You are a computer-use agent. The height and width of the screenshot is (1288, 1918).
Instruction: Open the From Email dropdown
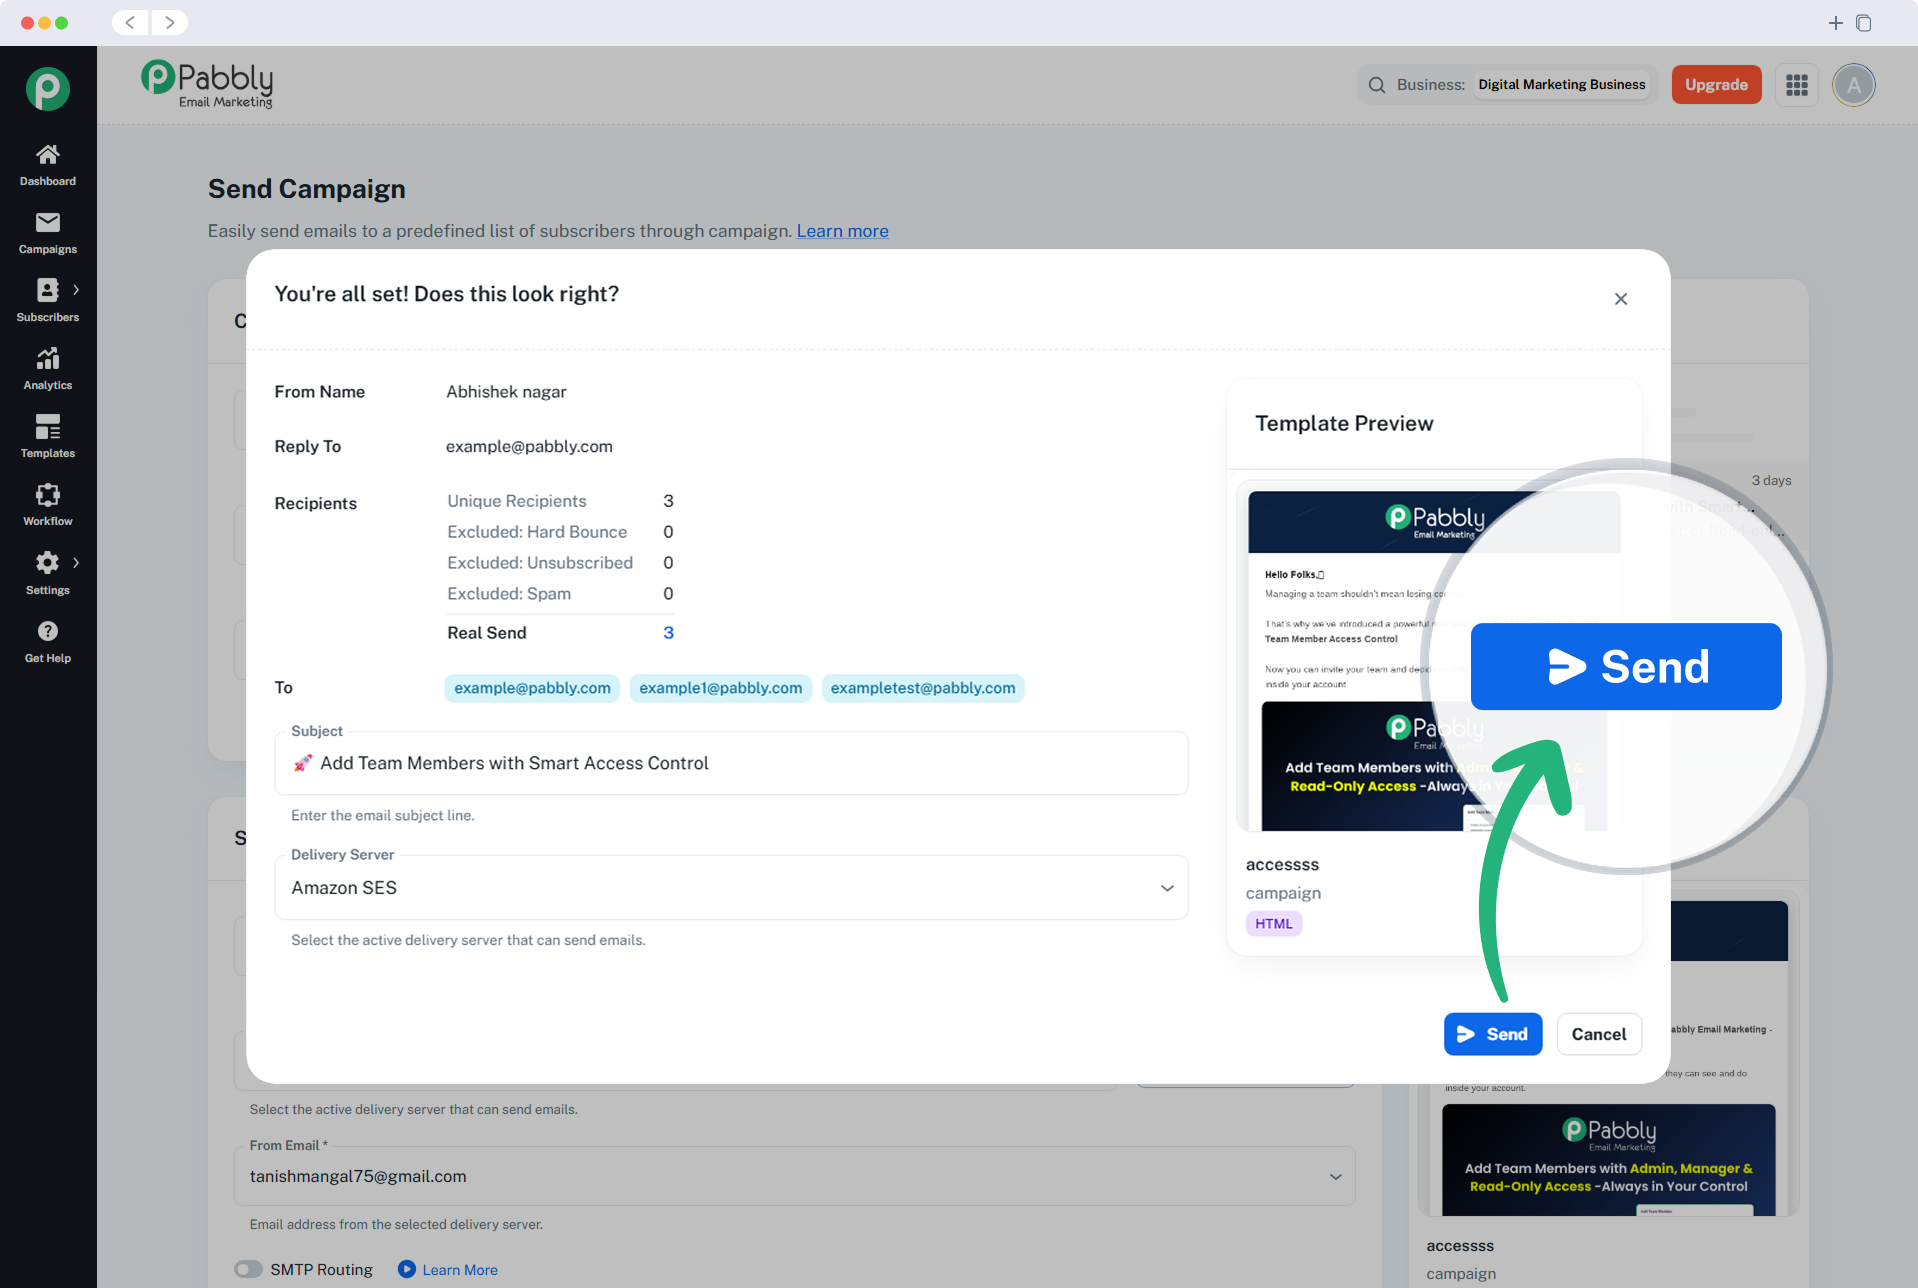point(795,1176)
